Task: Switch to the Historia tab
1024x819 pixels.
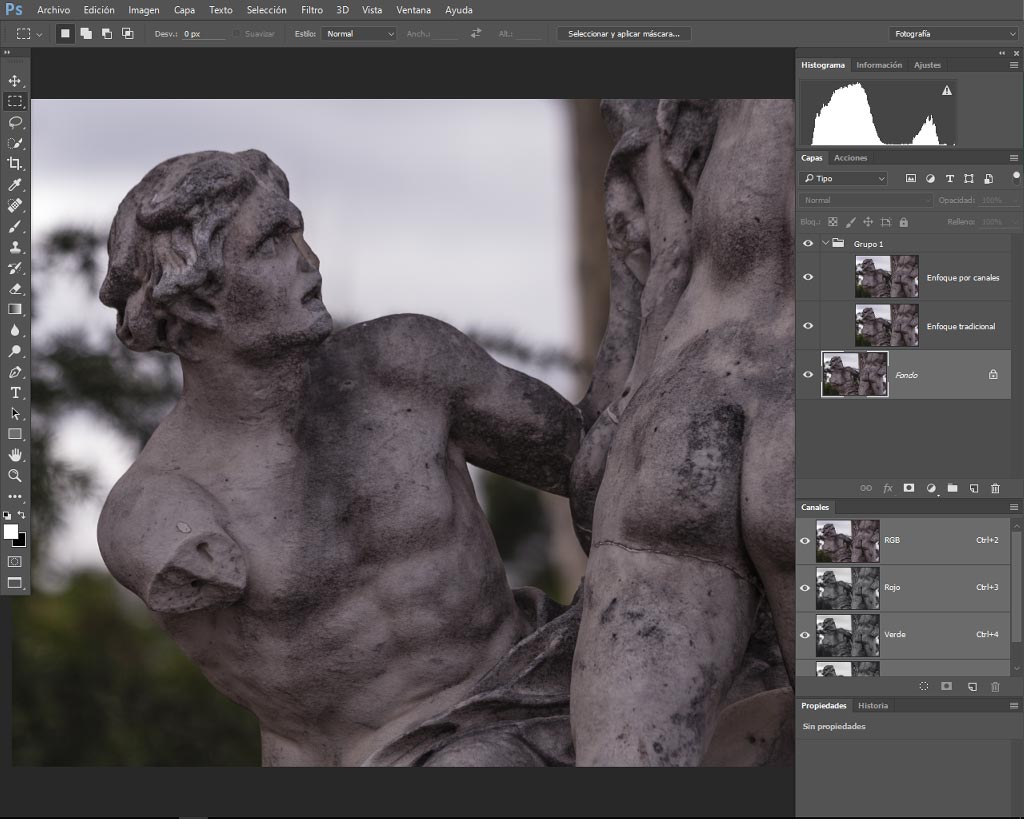Action: pos(872,706)
